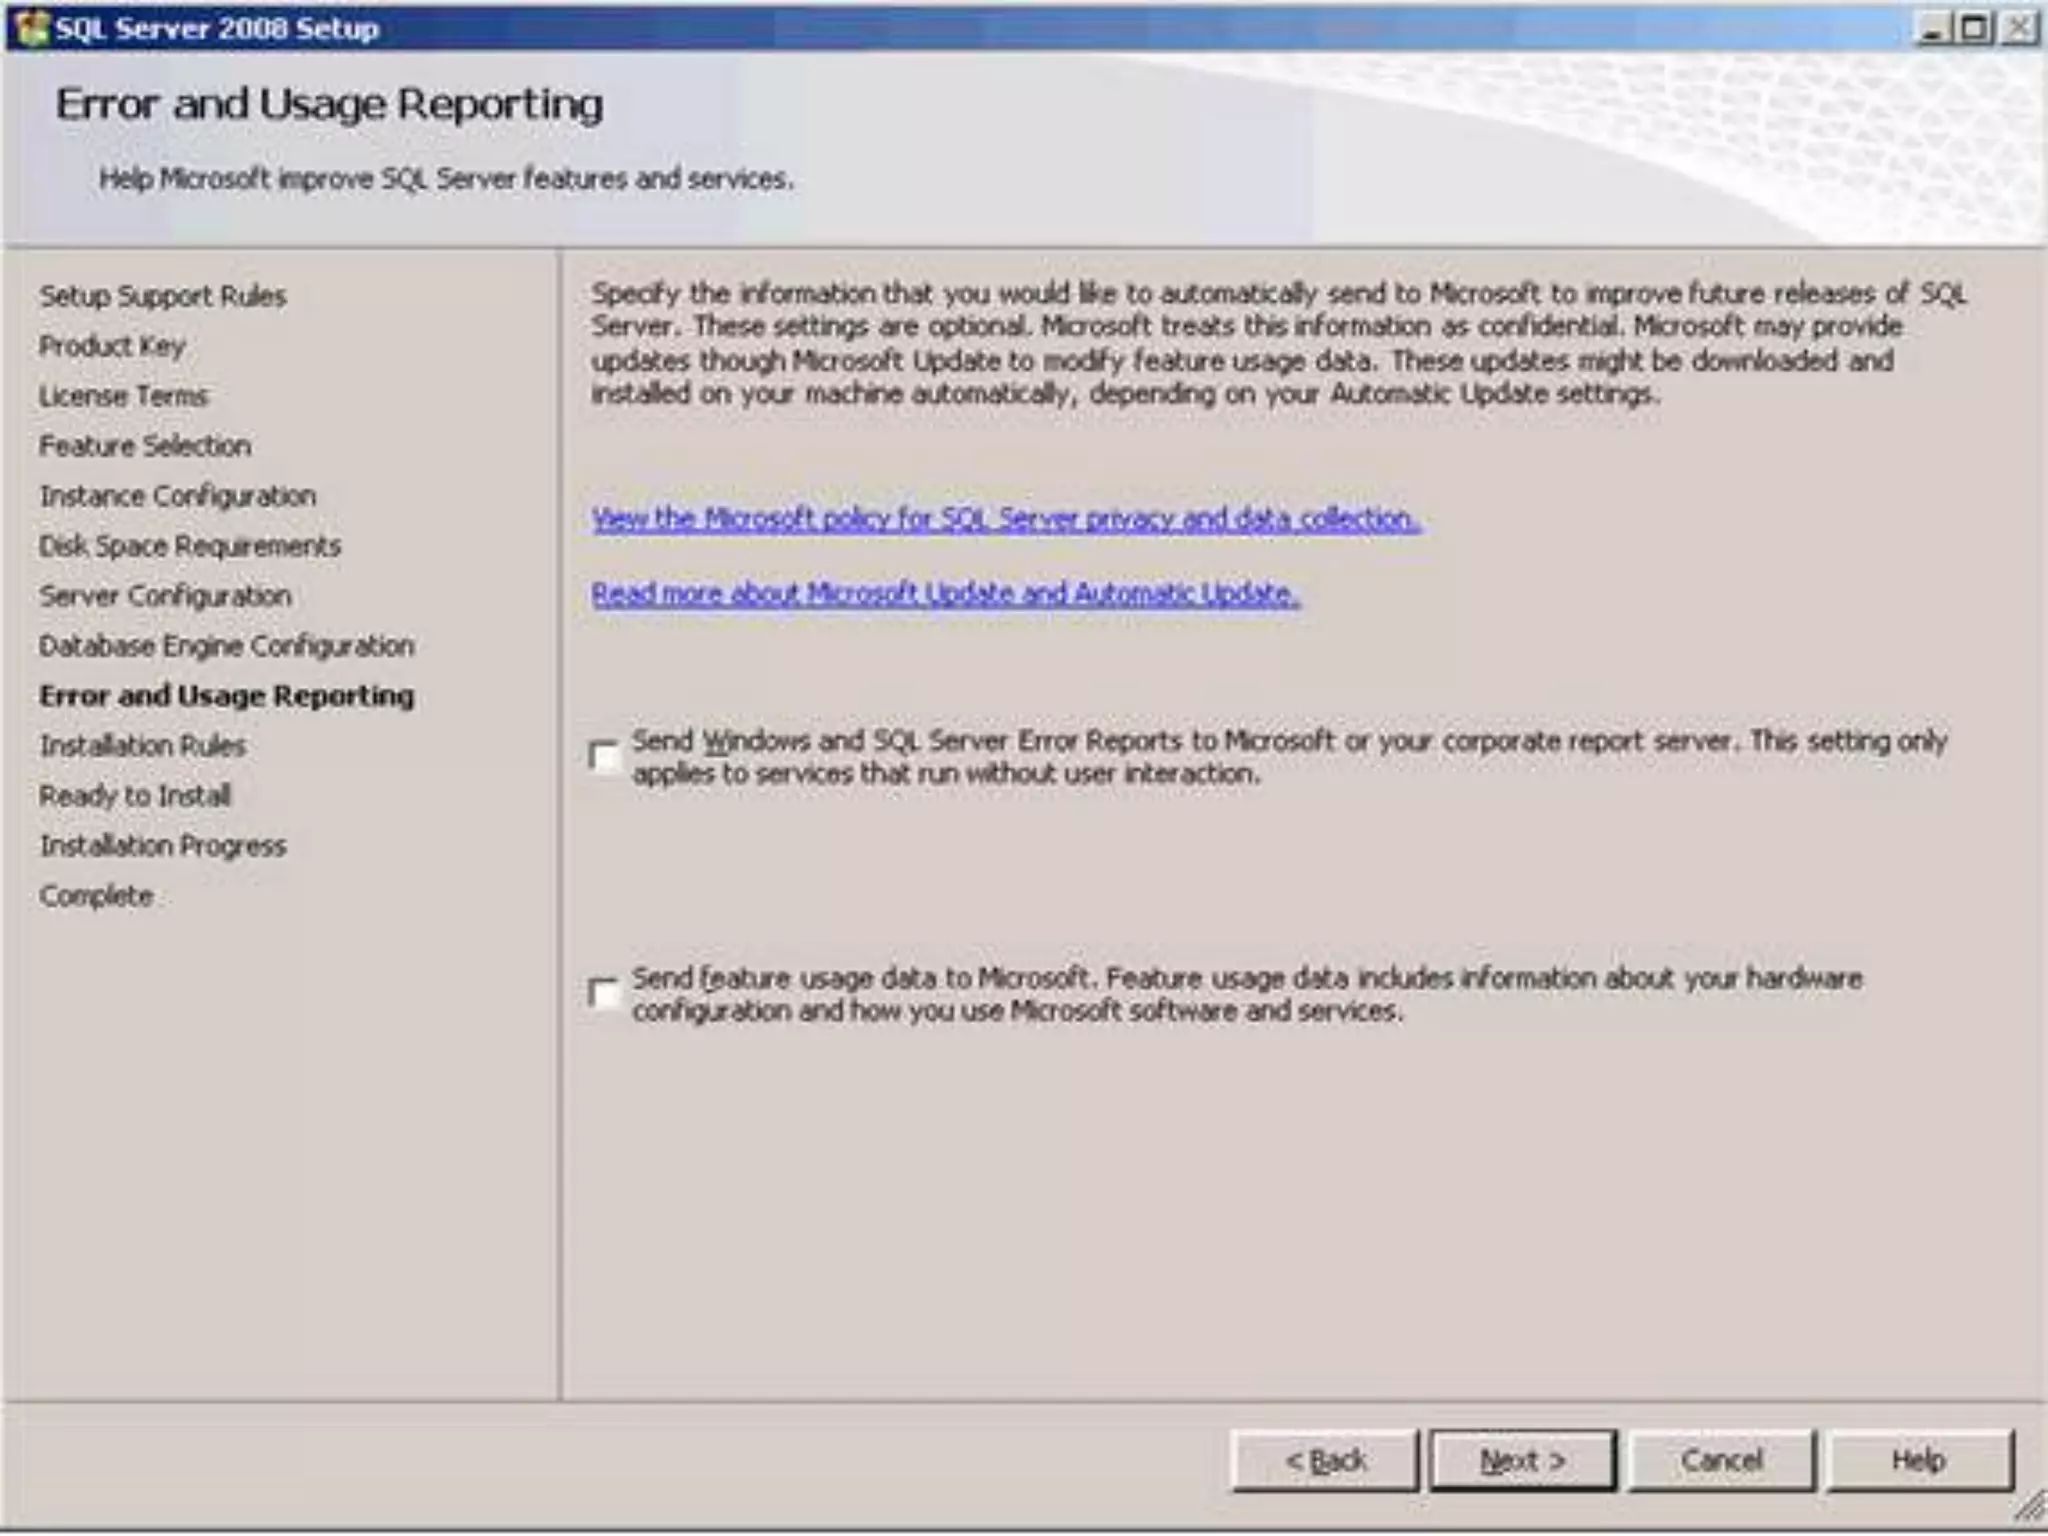
Task: Go back with the Back button
Action: click(1324, 1461)
